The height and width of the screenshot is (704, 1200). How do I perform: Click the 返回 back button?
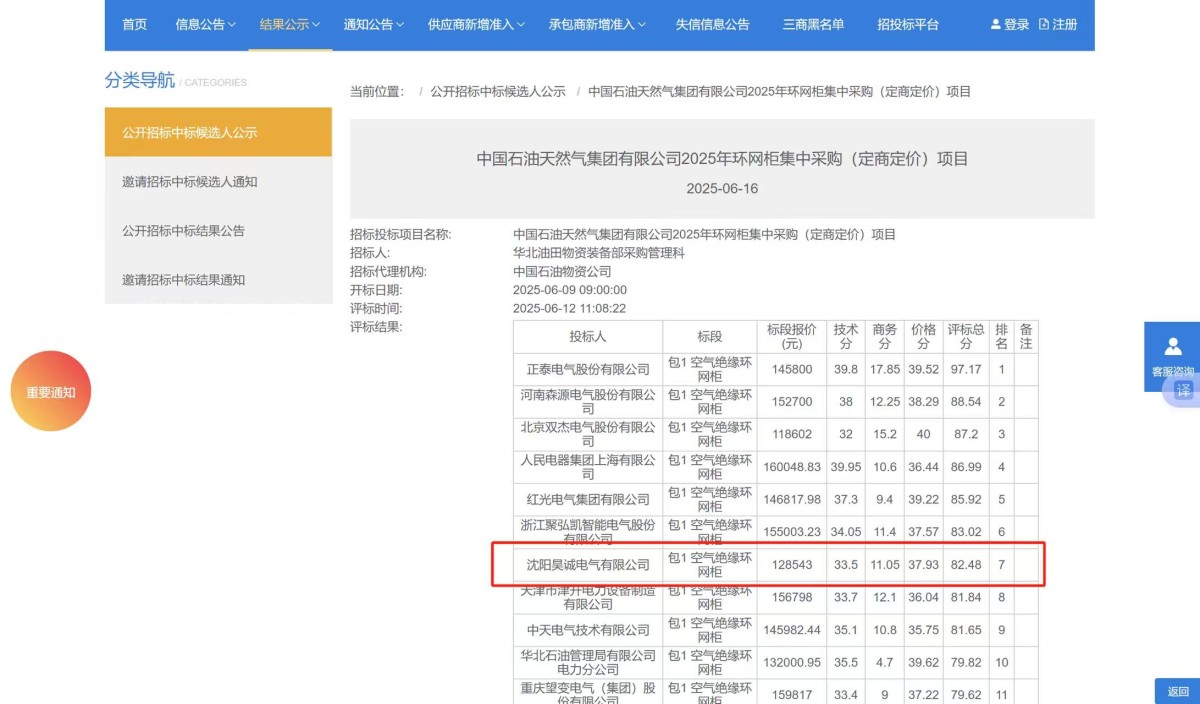1178,691
